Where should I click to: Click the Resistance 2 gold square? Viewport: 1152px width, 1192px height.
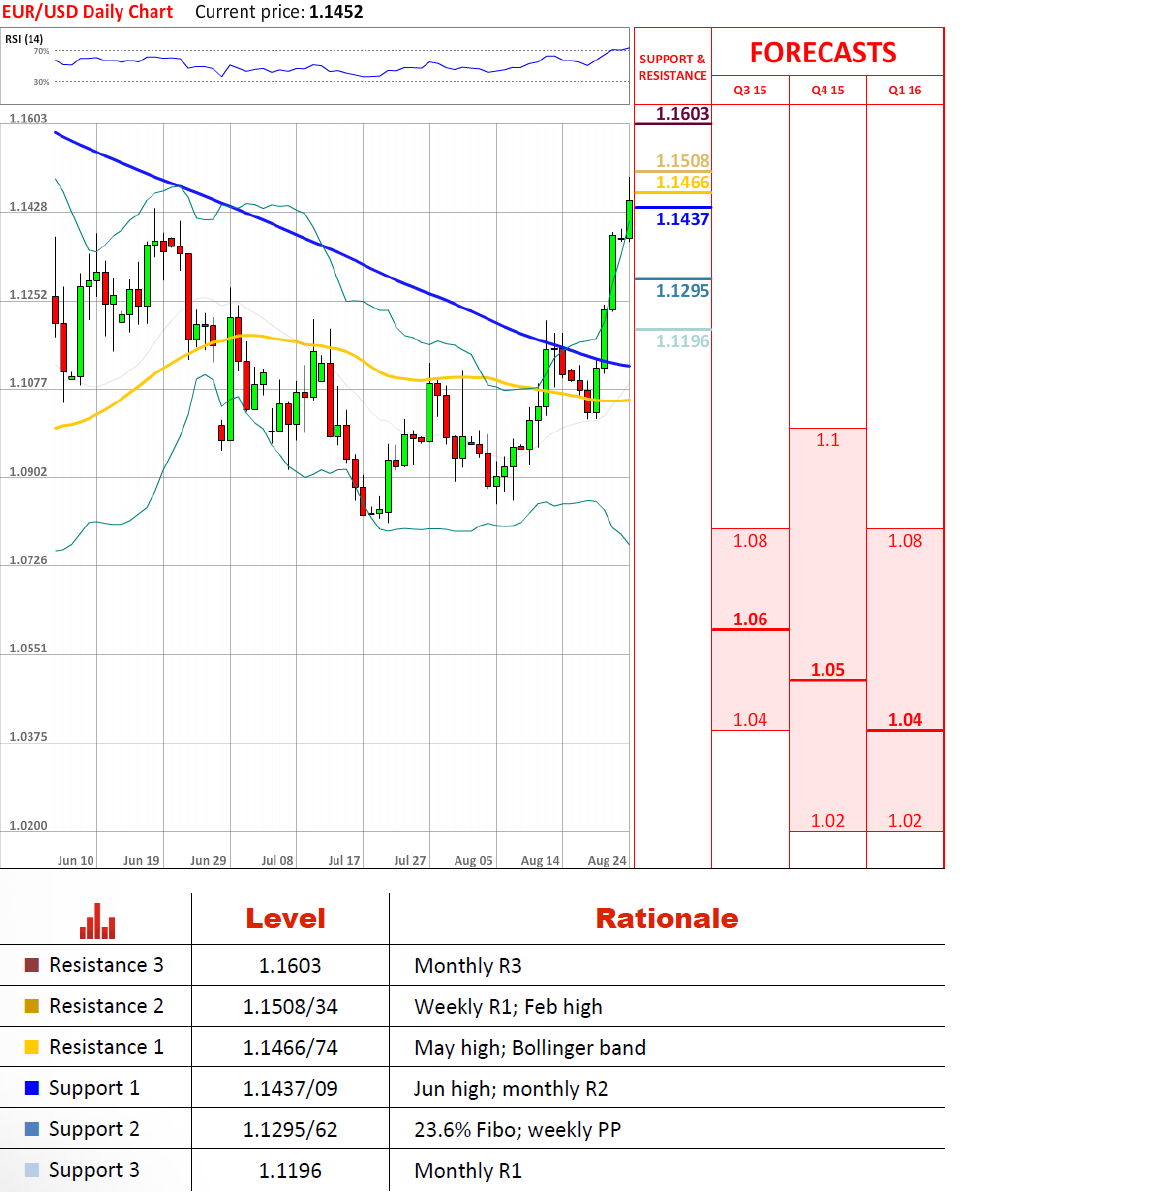tap(32, 1006)
